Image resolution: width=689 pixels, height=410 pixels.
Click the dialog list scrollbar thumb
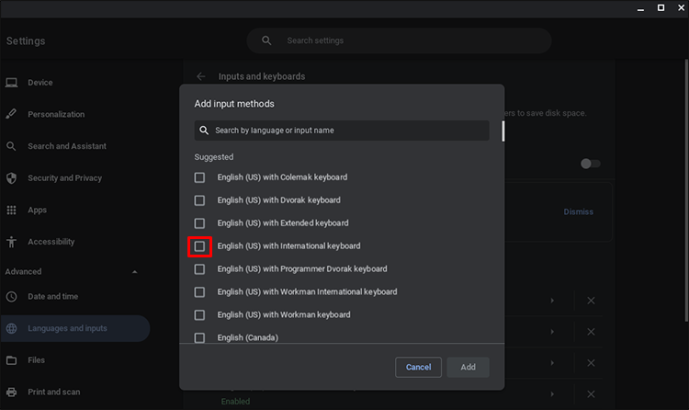[503, 131]
